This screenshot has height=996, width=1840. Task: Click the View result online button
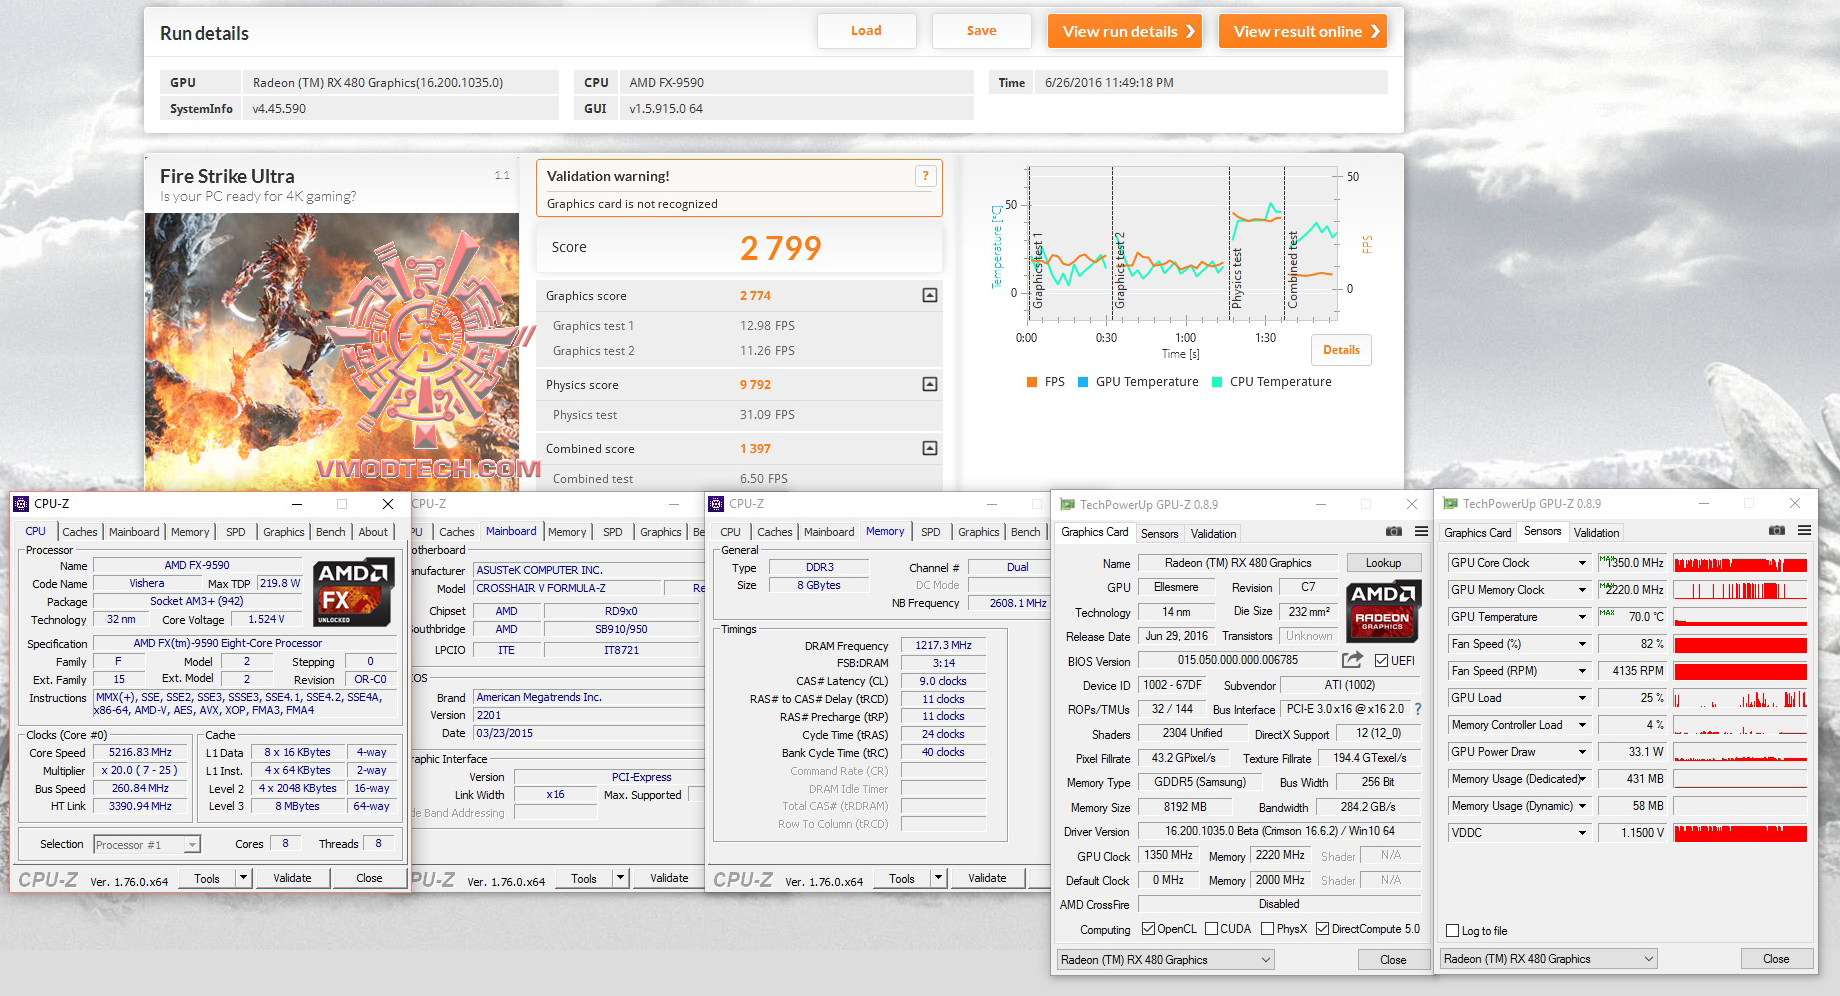click(x=1303, y=31)
